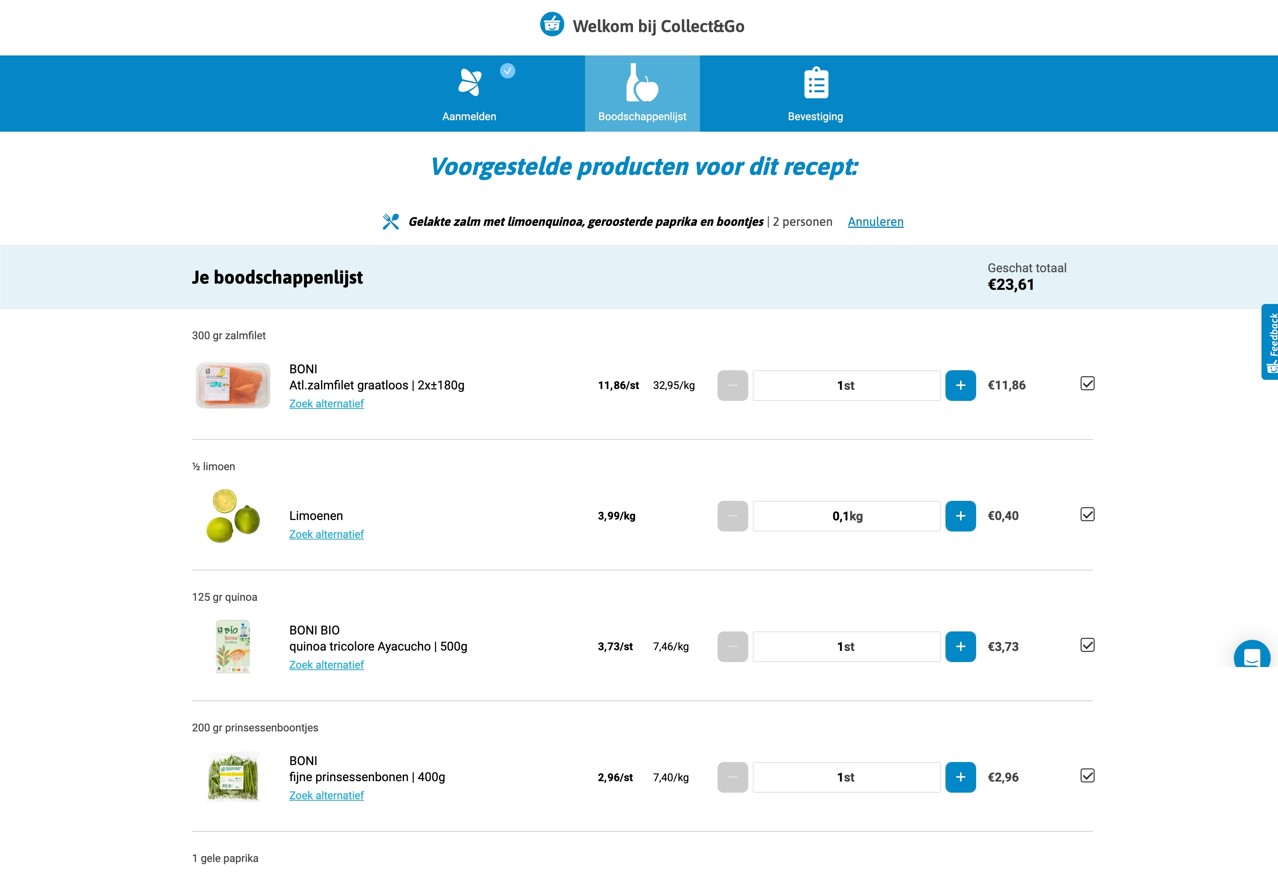The image size is (1278, 876).
Task: Toggle the Limoenen item checkbox
Action: [x=1087, y=513]
